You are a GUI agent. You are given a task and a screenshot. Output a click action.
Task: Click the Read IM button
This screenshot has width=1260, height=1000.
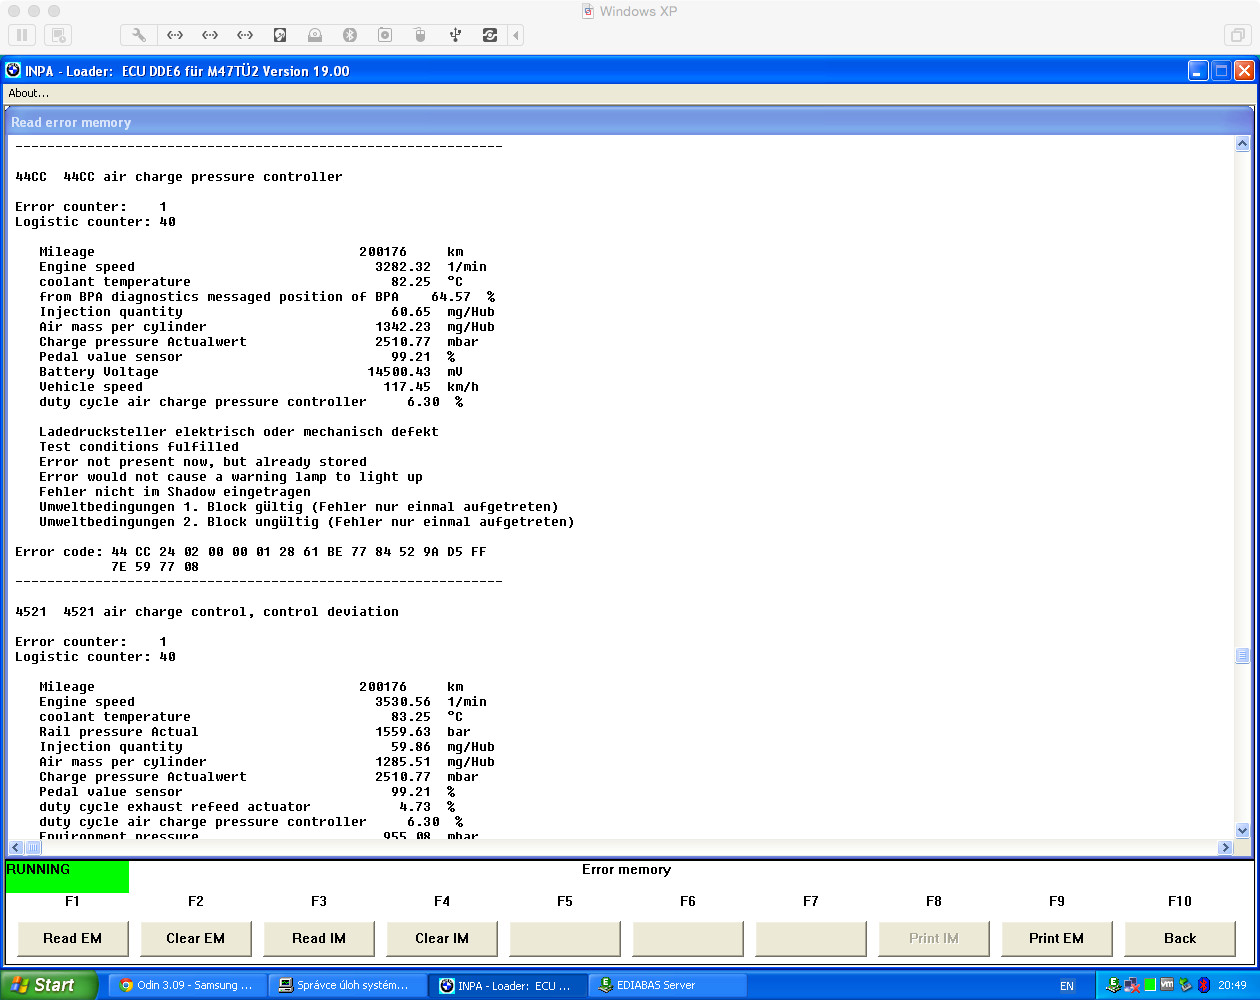(319, 938)
